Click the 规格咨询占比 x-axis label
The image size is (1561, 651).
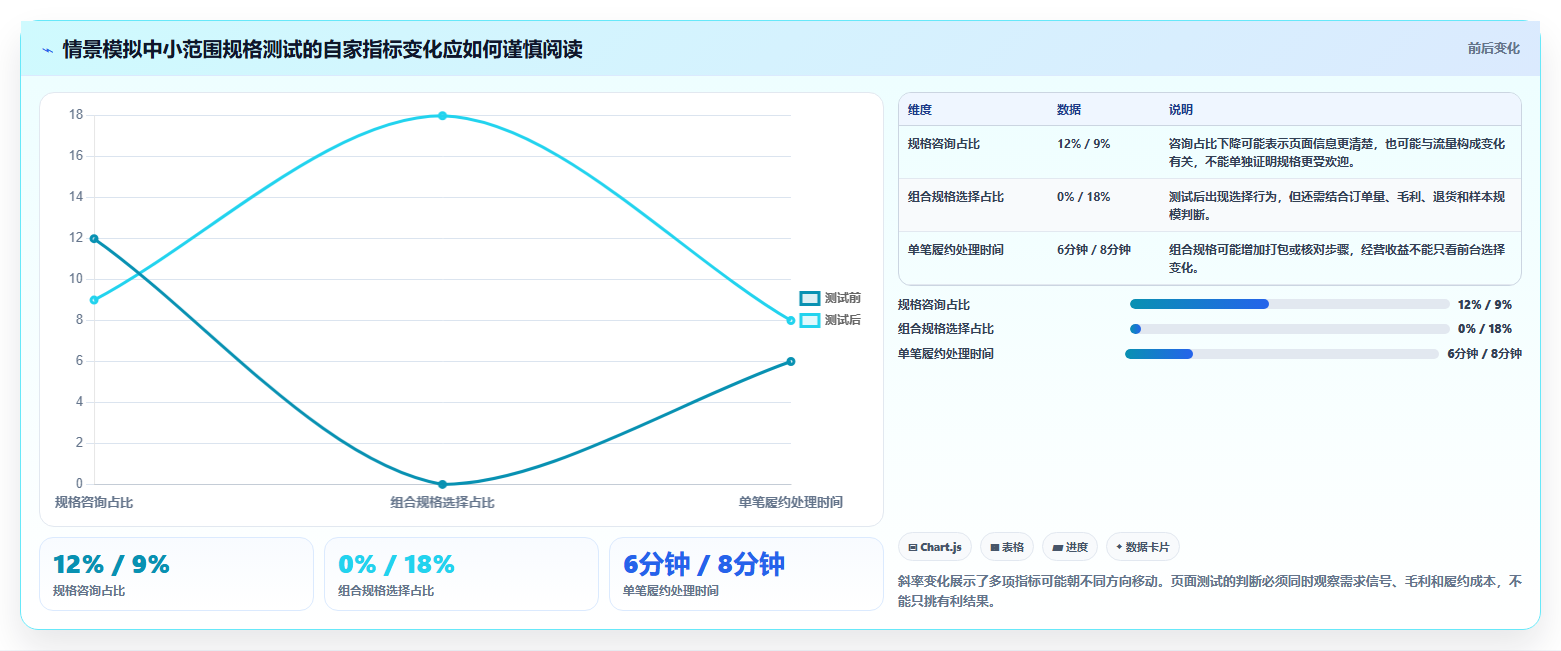coord(94,502)
